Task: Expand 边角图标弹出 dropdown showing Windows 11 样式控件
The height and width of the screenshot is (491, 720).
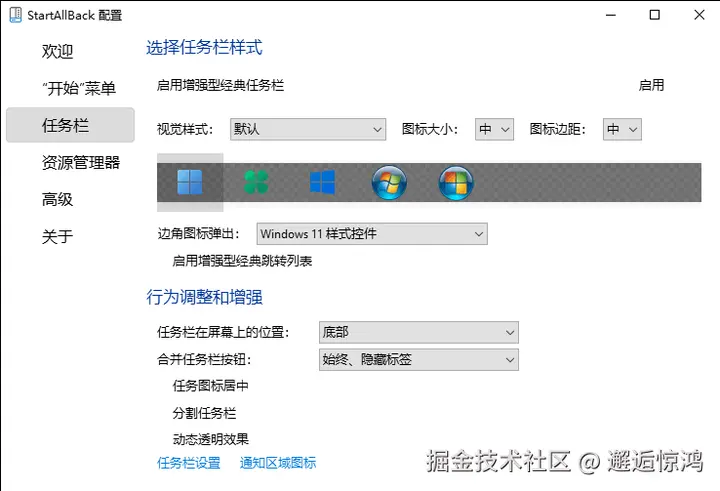Action: [372, 234]
